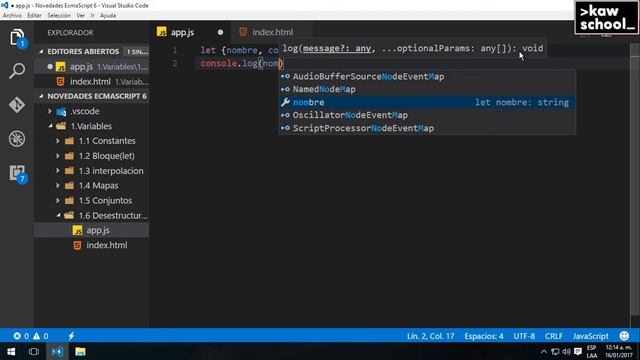The width and height of the screenshot is (640, 360).
Task: Open the Ayuda menu
Action: click(x=108, y=16)
